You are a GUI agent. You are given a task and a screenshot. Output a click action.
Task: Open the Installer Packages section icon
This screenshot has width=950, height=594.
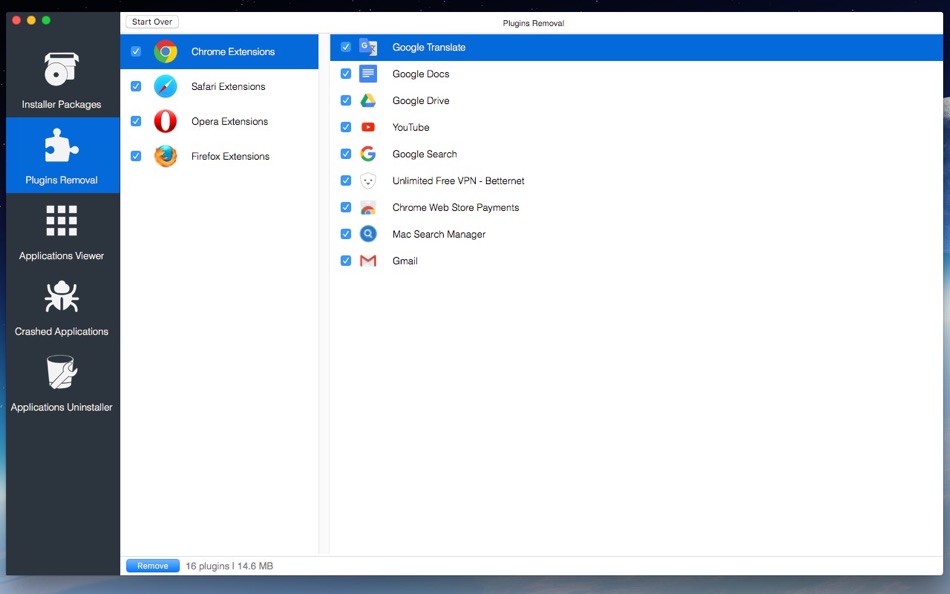61,71
